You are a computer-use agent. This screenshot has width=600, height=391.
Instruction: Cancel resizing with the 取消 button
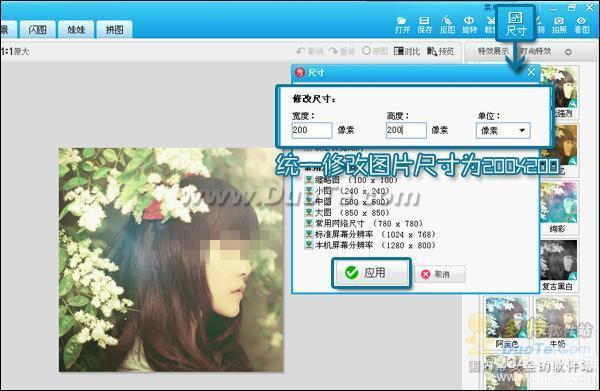click(440, 274)
